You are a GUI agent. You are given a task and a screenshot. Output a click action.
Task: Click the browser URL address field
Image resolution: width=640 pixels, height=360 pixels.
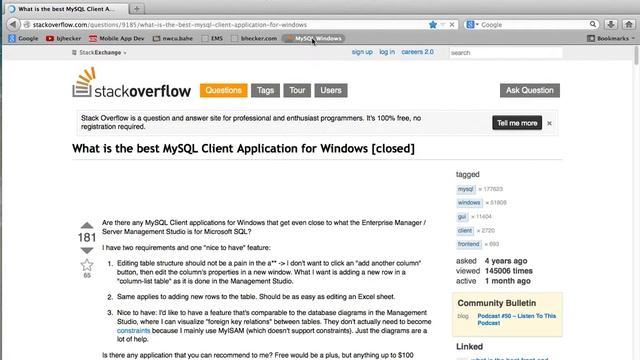229,25
